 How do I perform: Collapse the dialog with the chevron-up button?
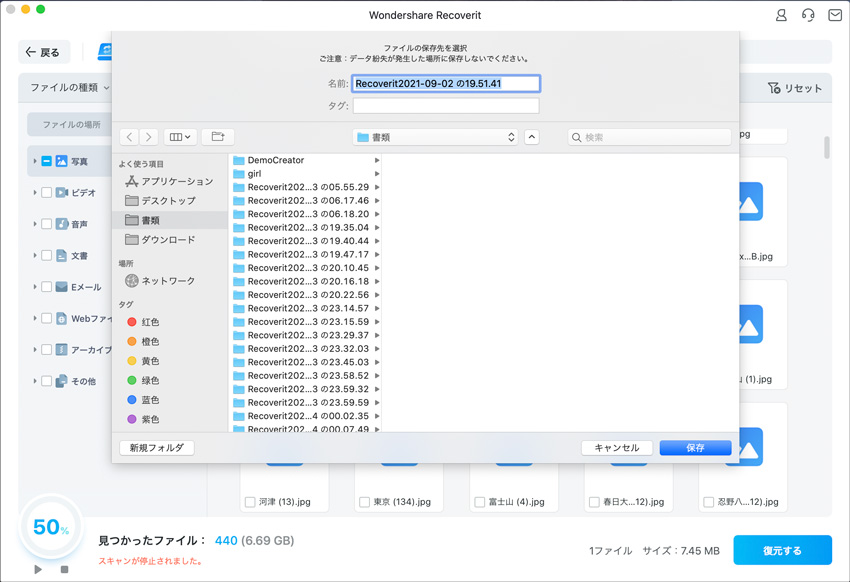pos(532,137)
